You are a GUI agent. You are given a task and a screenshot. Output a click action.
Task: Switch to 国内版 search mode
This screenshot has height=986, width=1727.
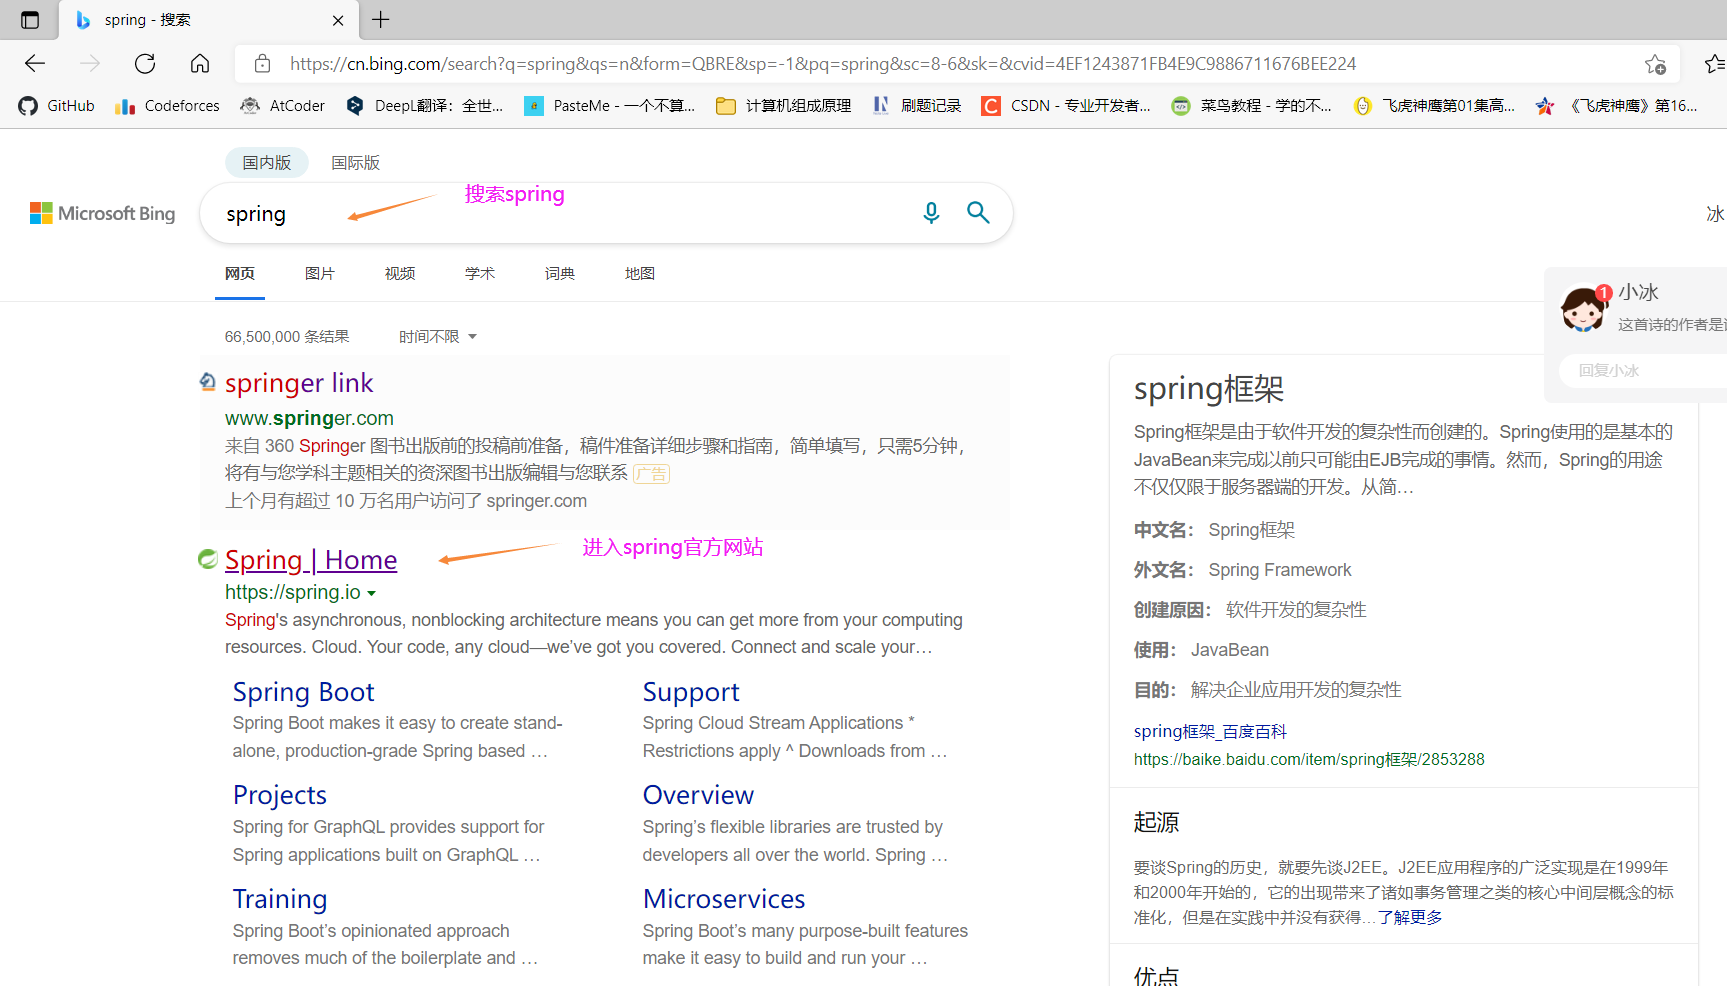[x=266, y=162]
